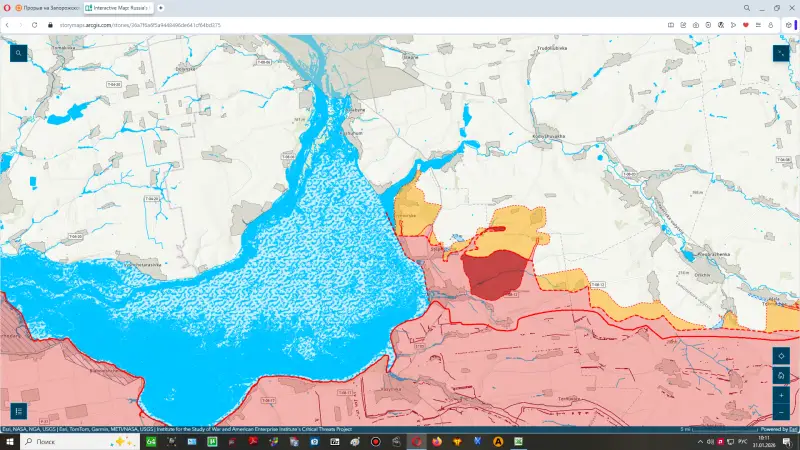Switch the РУС keyboard language

pos(741,441)
